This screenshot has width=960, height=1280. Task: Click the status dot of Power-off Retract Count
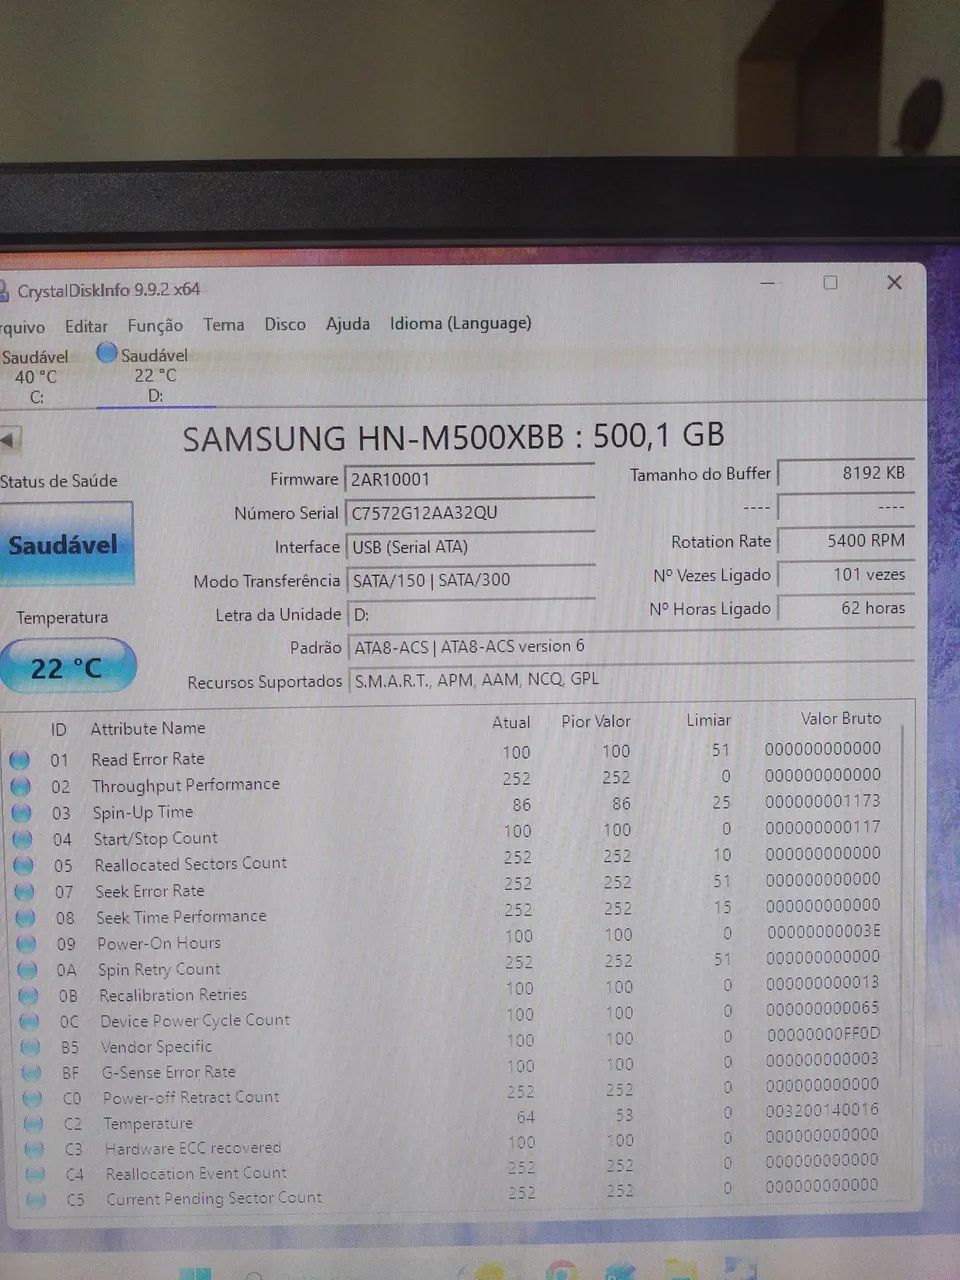pyautogui.click(x=32, y=1098)
